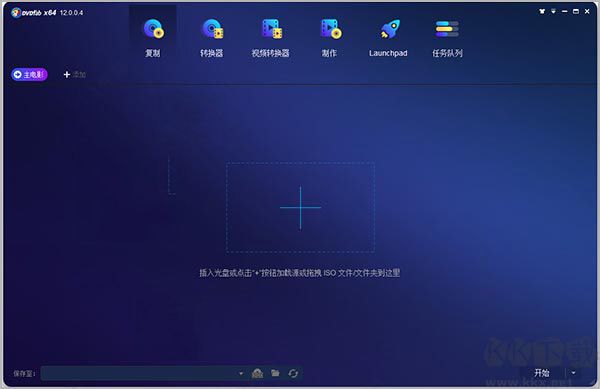Open the title bar dropdown menu arrow
600x389 pixels.
click(x=553, y=11)
